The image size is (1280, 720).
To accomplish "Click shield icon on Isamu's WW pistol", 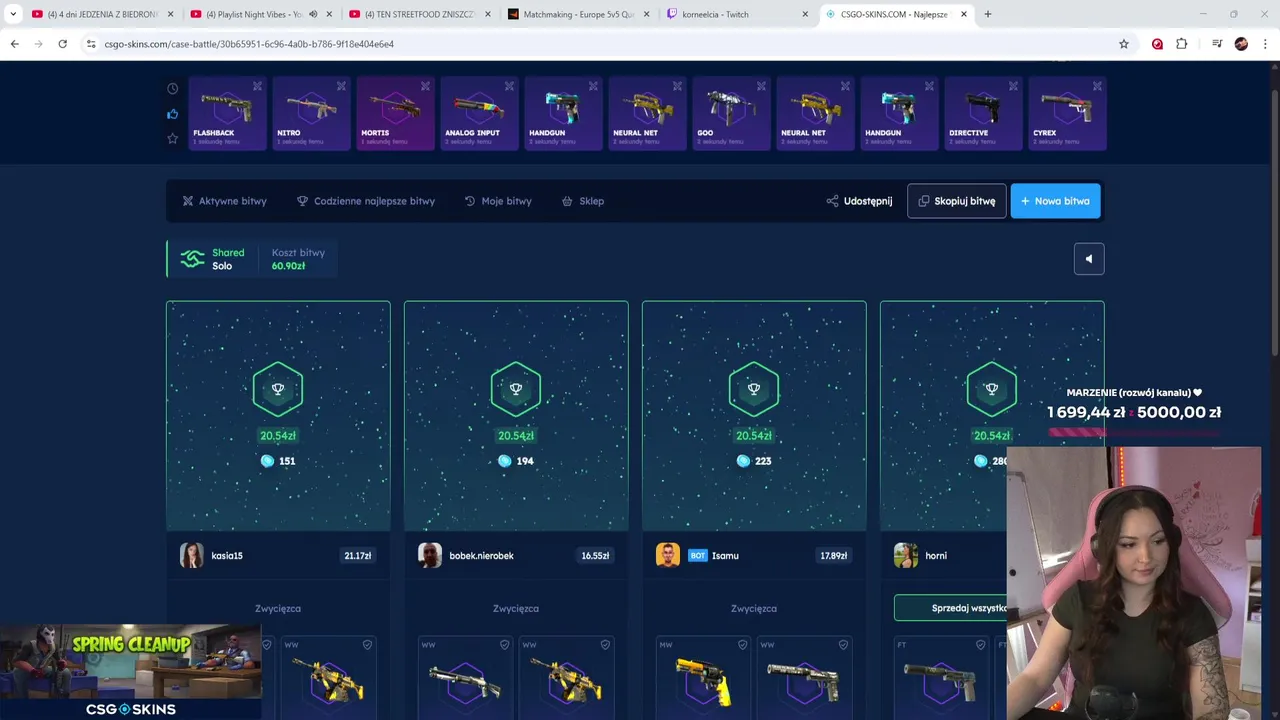I will (843, 645).
